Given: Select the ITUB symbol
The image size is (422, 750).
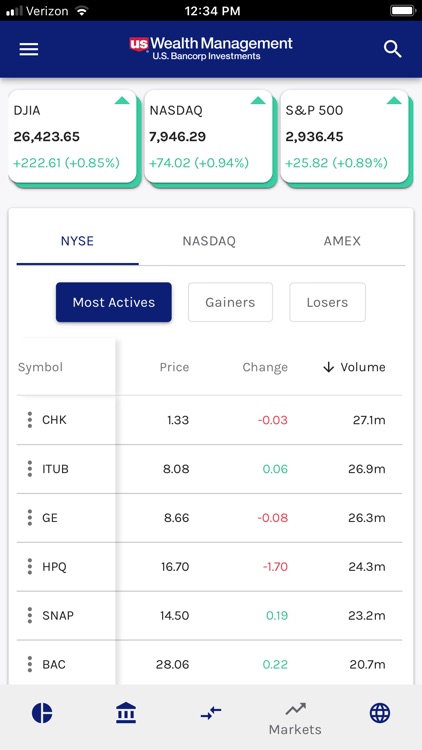Looking at the screenshot, I should click(56, 469).
